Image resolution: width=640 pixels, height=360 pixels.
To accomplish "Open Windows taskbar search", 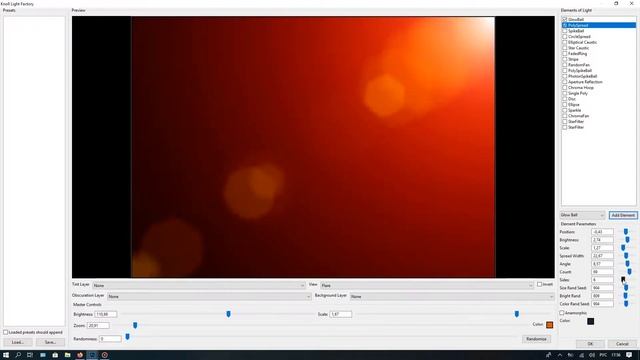I will (x=18, y=355).
